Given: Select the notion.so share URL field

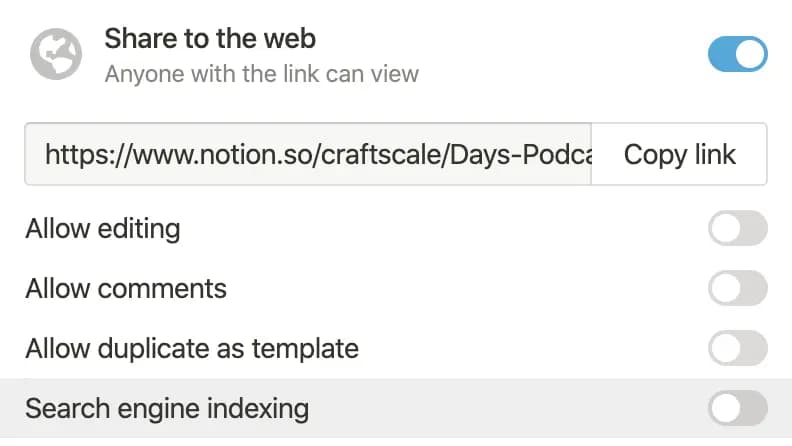Looking at the screenshot, I should tap(308, 154).
